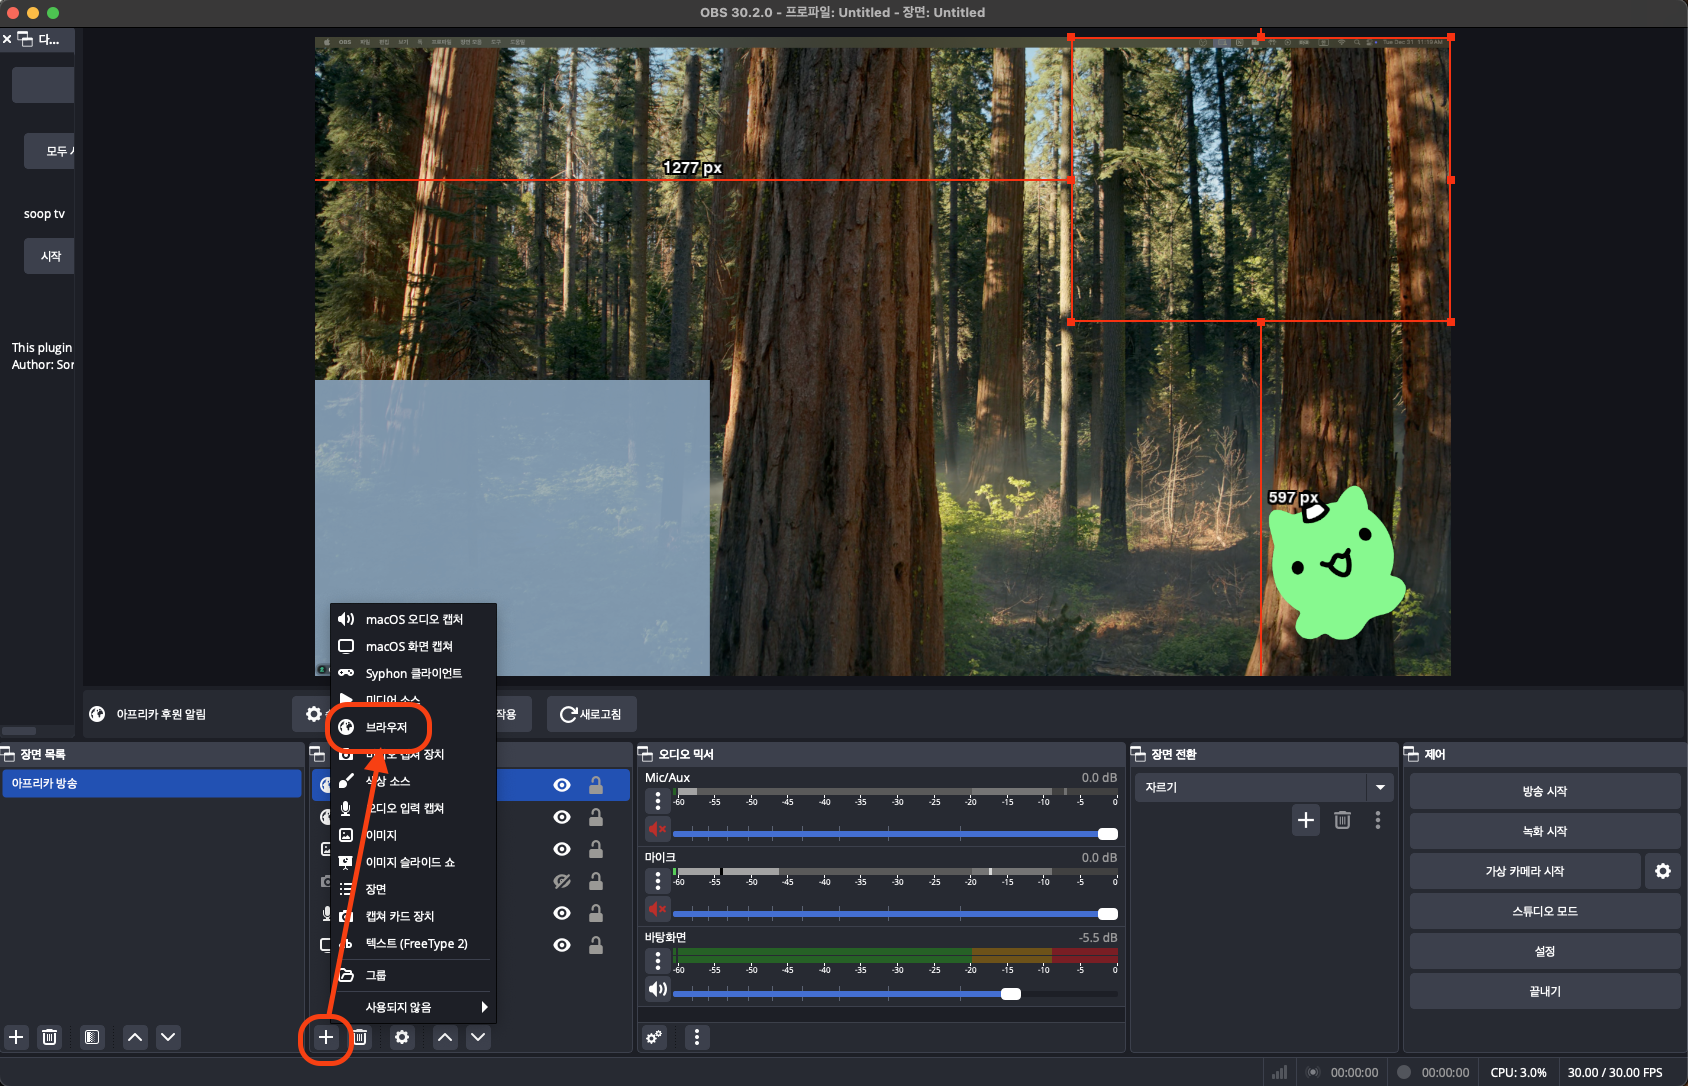The image size is (1688, 1086).
Task: Toggle eye icon on third source row
Action: 562,849
